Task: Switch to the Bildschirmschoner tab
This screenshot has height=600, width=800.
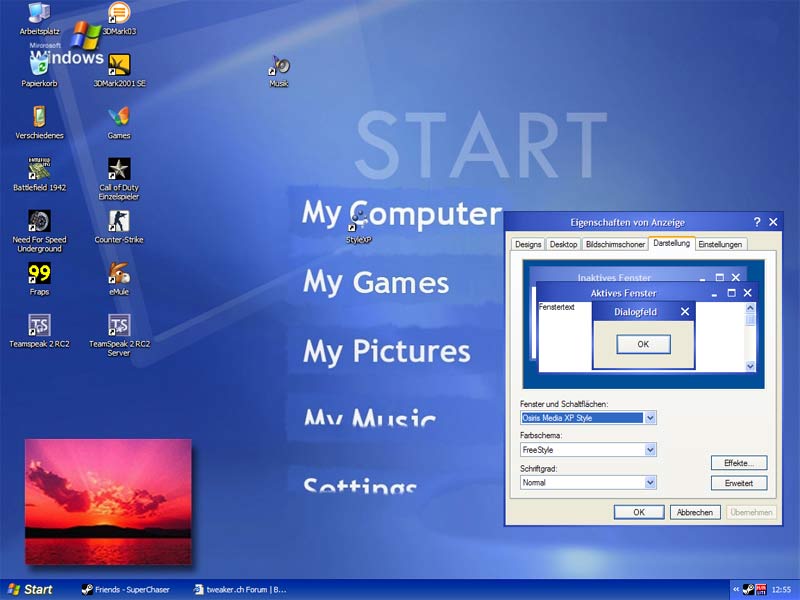Action: point(614,244)
